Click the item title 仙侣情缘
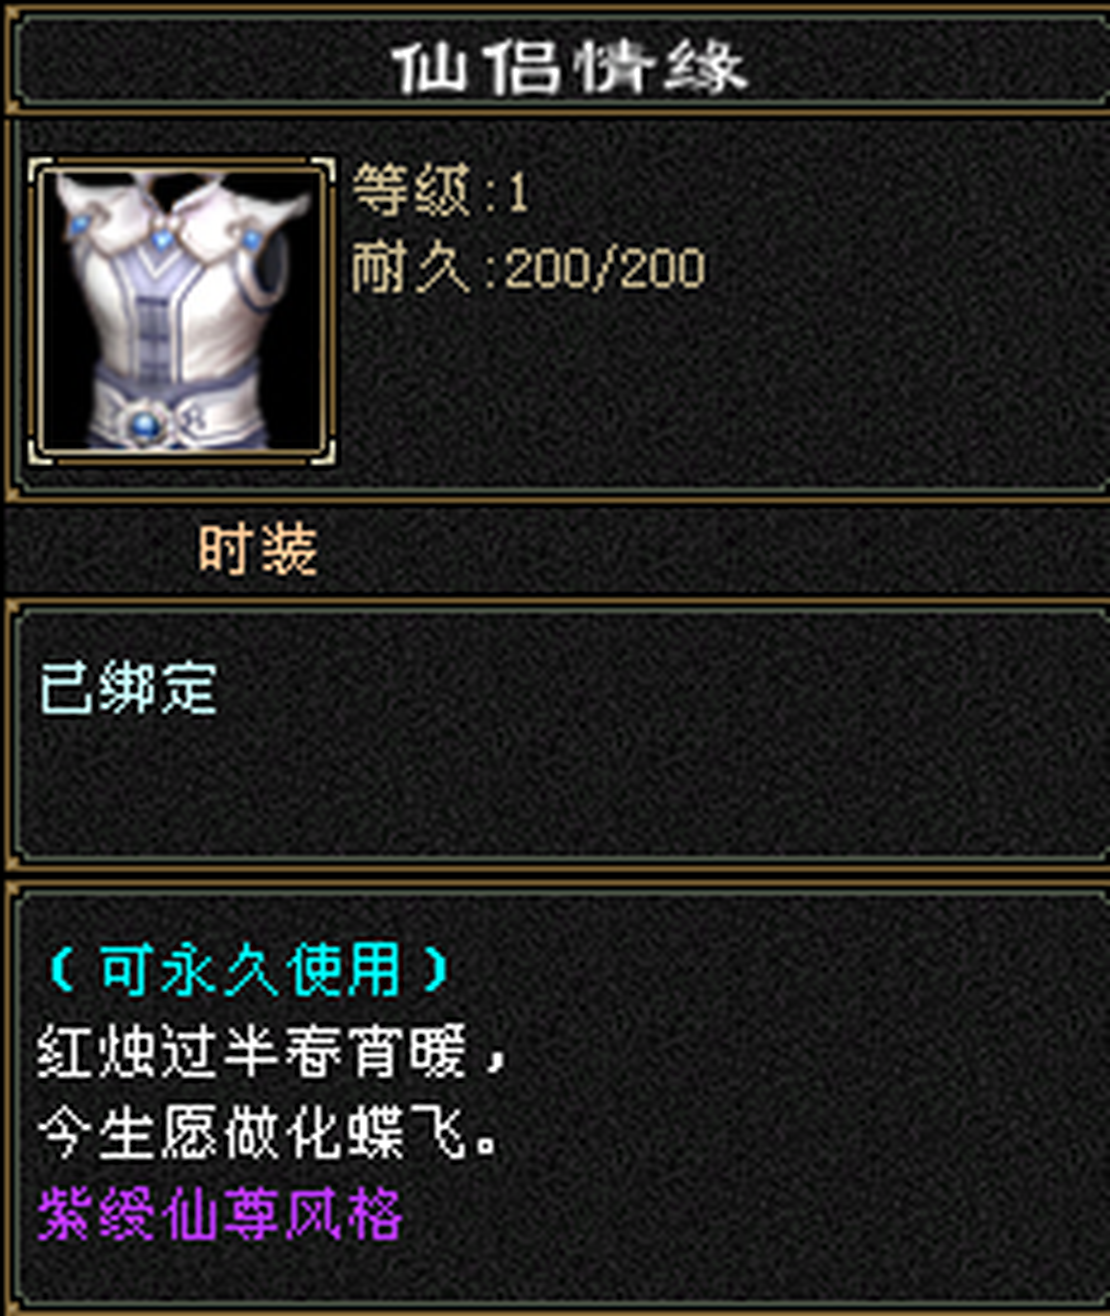The image size is (1110, 1316). pos(570,68)
